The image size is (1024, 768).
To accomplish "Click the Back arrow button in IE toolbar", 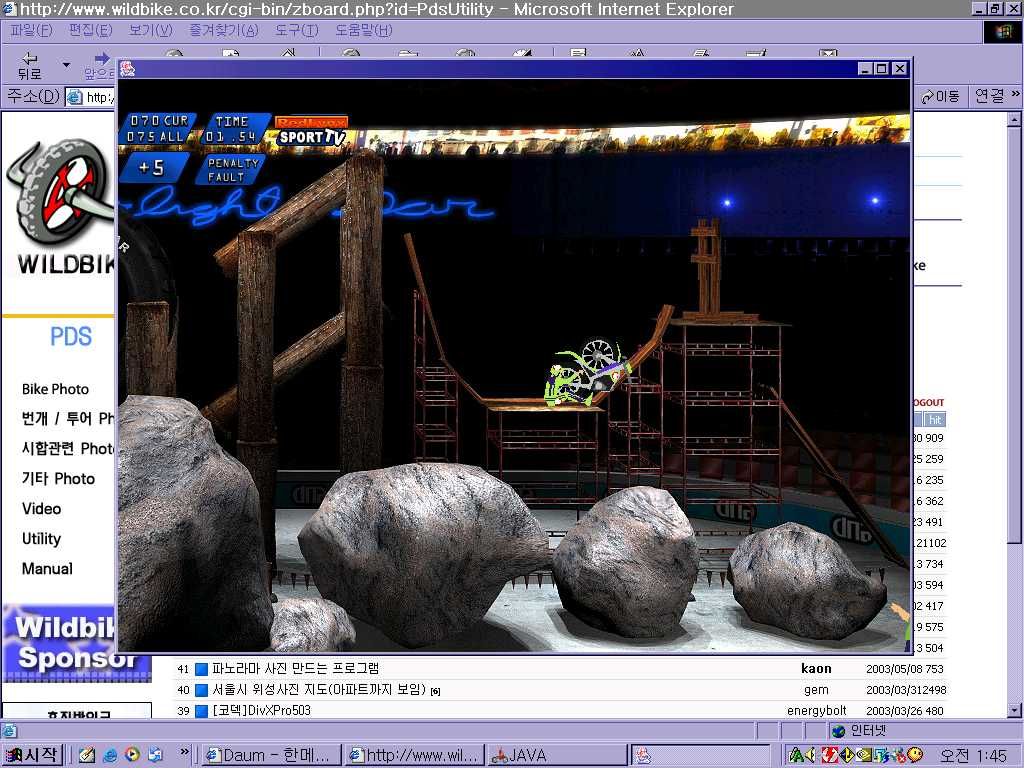I will click(30, 65).
